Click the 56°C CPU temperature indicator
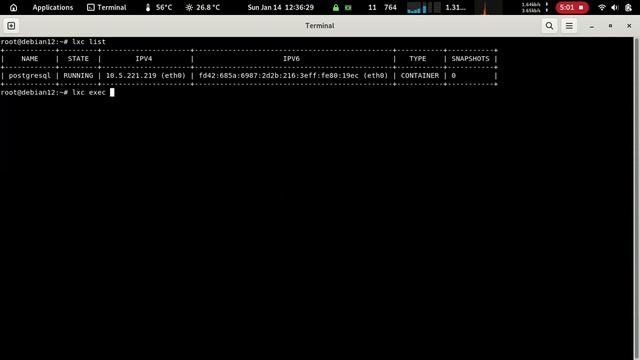The width and height of the screenshot is (640, 360). (x=158, y=7)
